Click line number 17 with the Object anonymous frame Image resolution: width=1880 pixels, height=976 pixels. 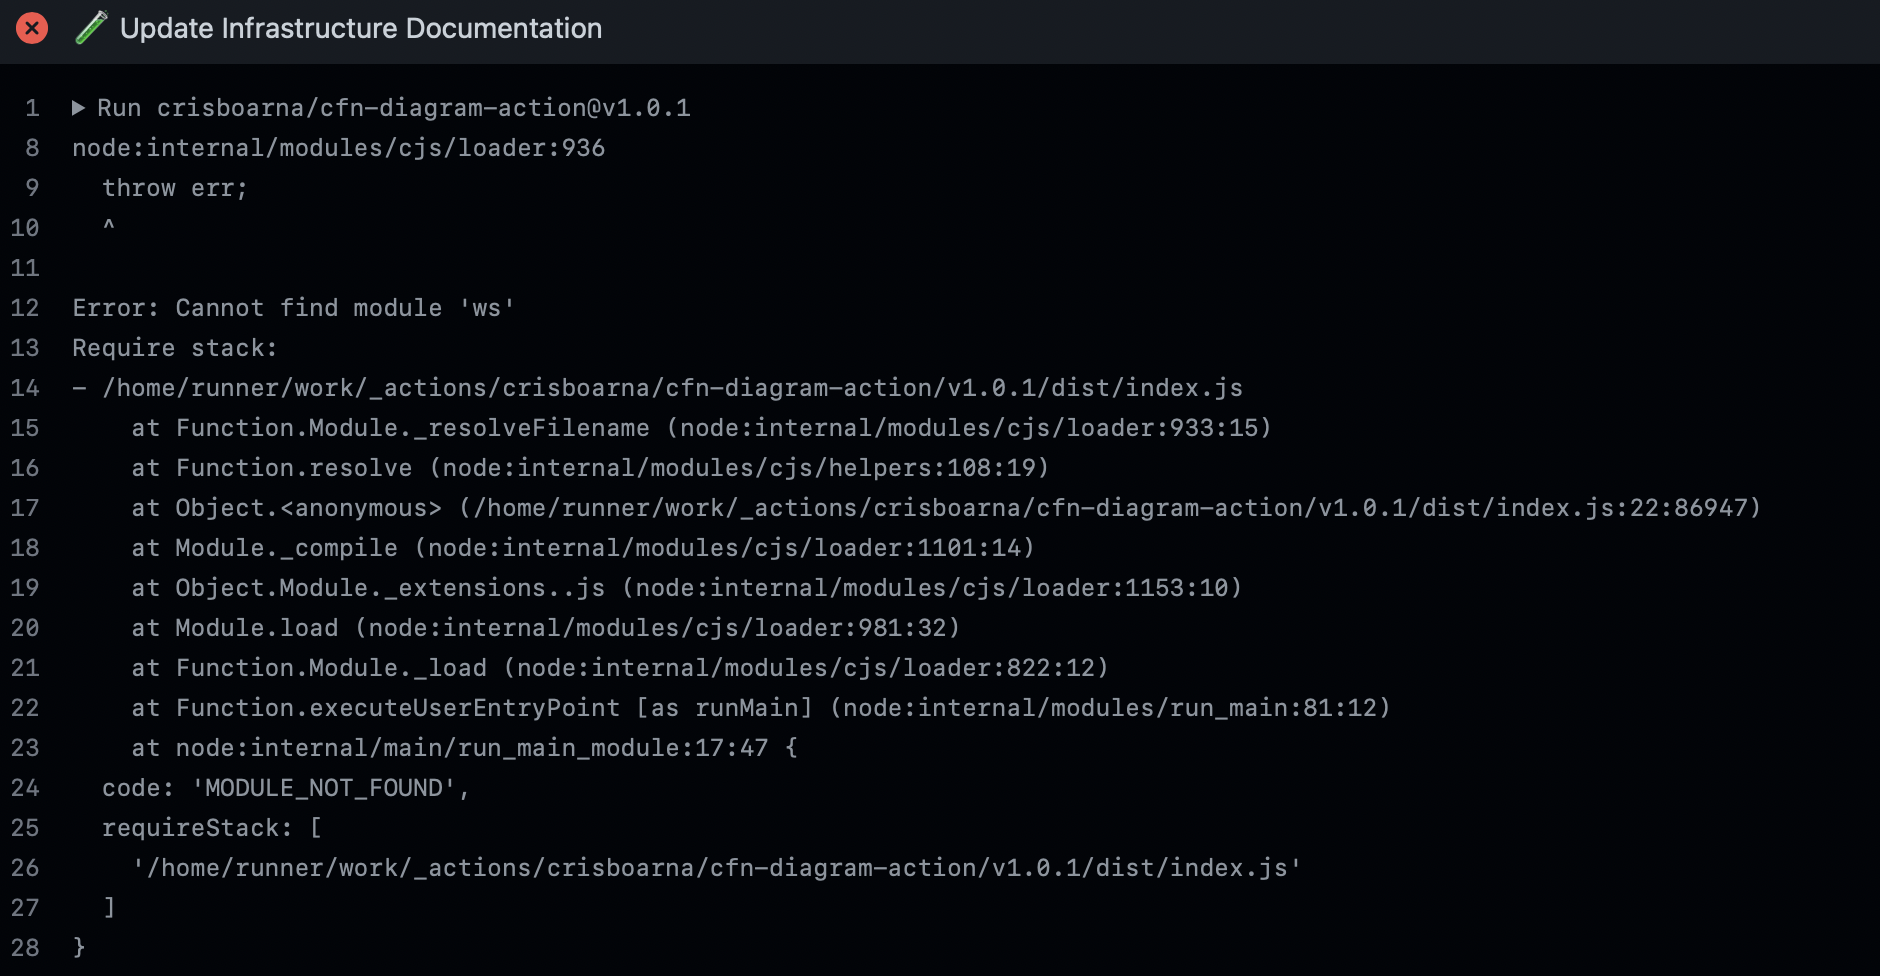(x=25, y=508)
